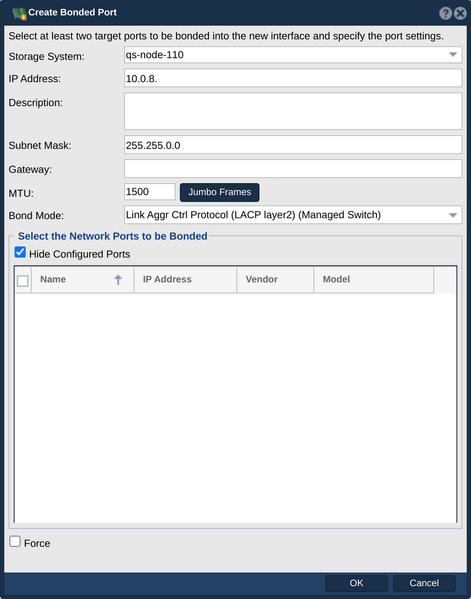This screenshot has width=471, height=599.
Task: Sort by Model column header
Action: (374, 280)
